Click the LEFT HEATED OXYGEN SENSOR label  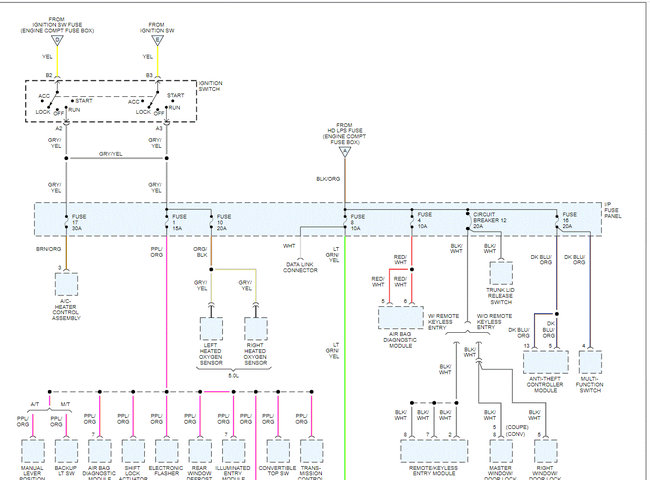pos(211,354)
